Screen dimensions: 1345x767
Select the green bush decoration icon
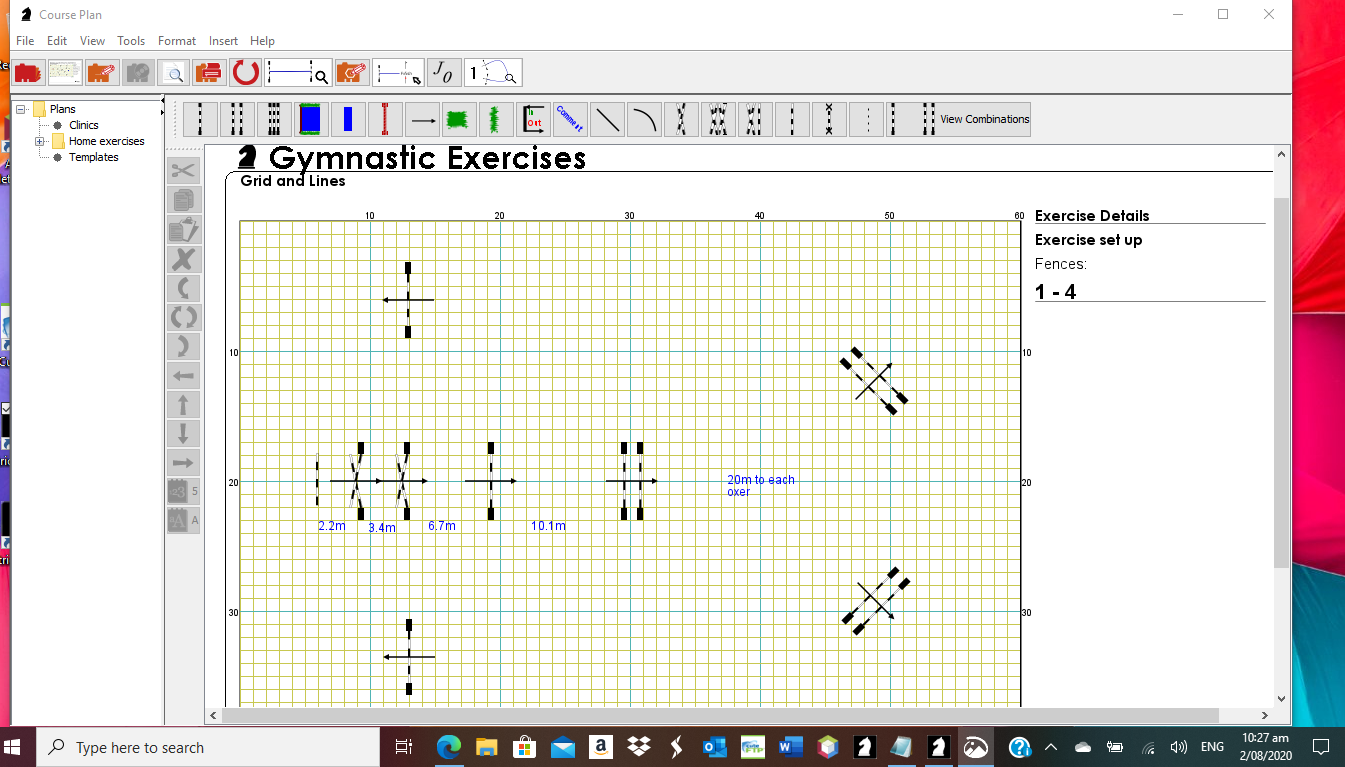pos(457,120)
